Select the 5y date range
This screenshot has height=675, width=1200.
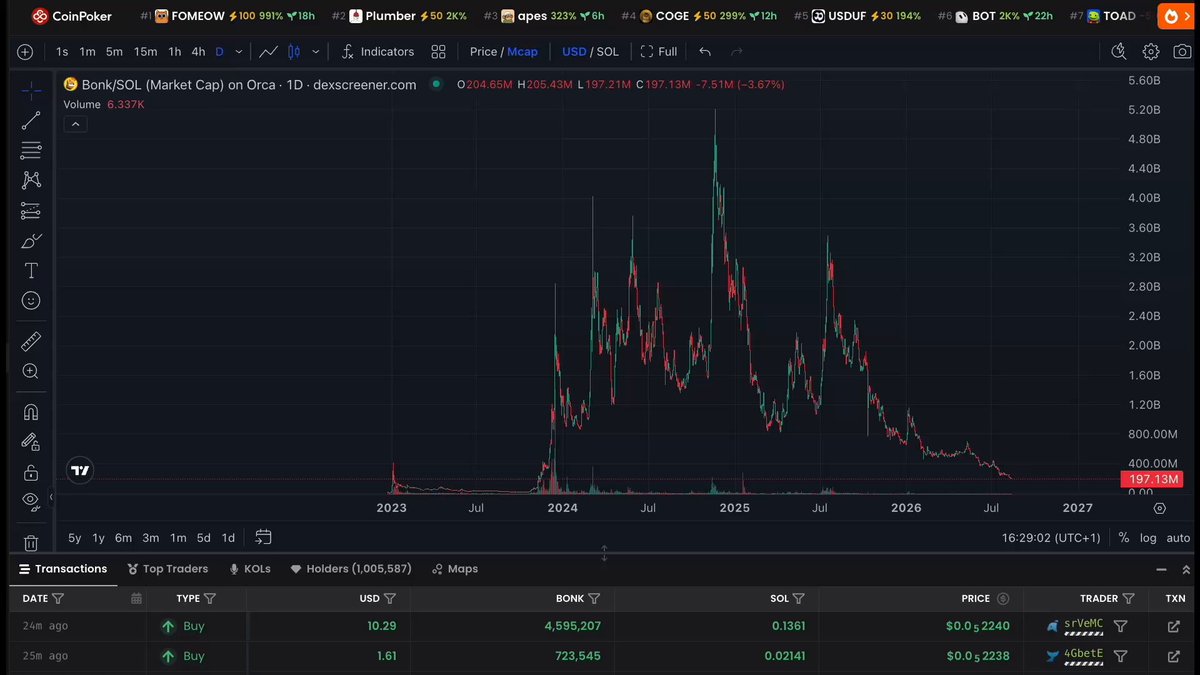(x=74, y=538)
